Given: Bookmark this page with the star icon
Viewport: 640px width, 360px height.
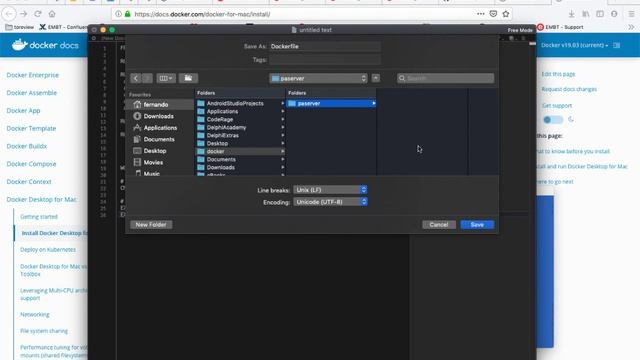Looking at the screenshot, I should [506, 14].
